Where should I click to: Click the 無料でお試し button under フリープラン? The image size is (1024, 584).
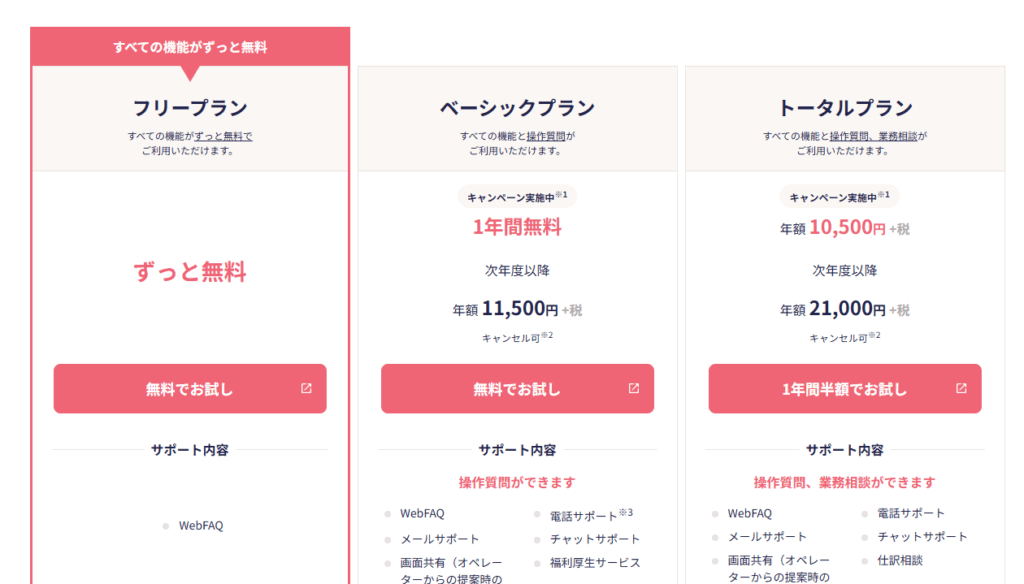point(190,389)
